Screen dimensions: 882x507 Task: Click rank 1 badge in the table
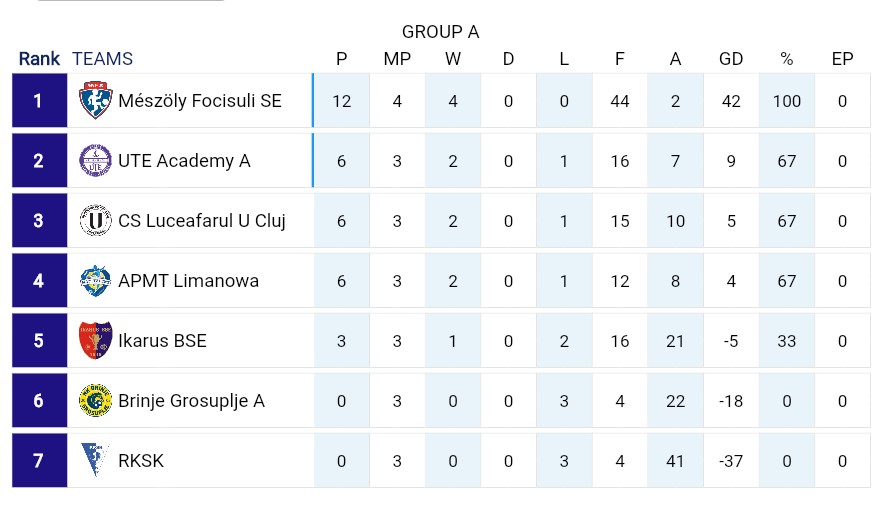point(39,101)
